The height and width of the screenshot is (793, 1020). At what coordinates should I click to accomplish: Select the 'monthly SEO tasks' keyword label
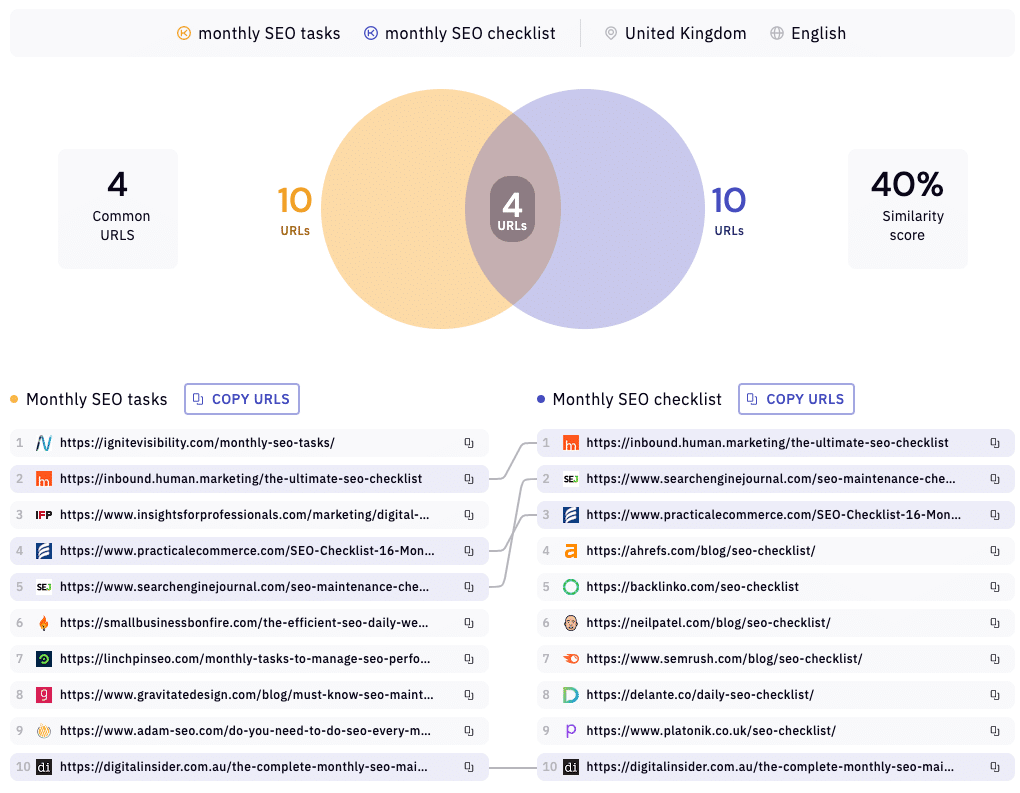[268, 33]
